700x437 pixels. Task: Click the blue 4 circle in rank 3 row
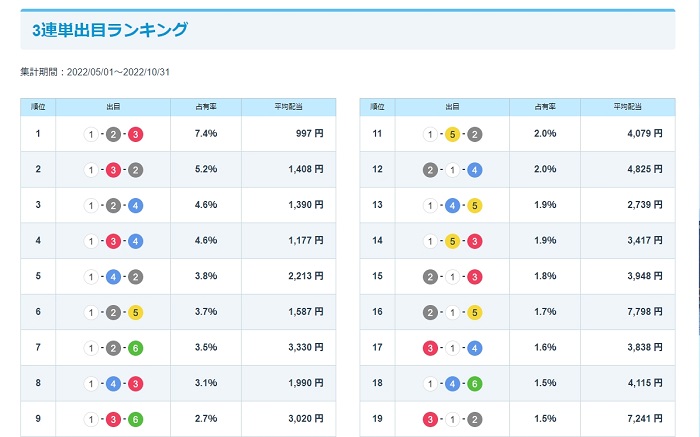[x=135, y=205]
